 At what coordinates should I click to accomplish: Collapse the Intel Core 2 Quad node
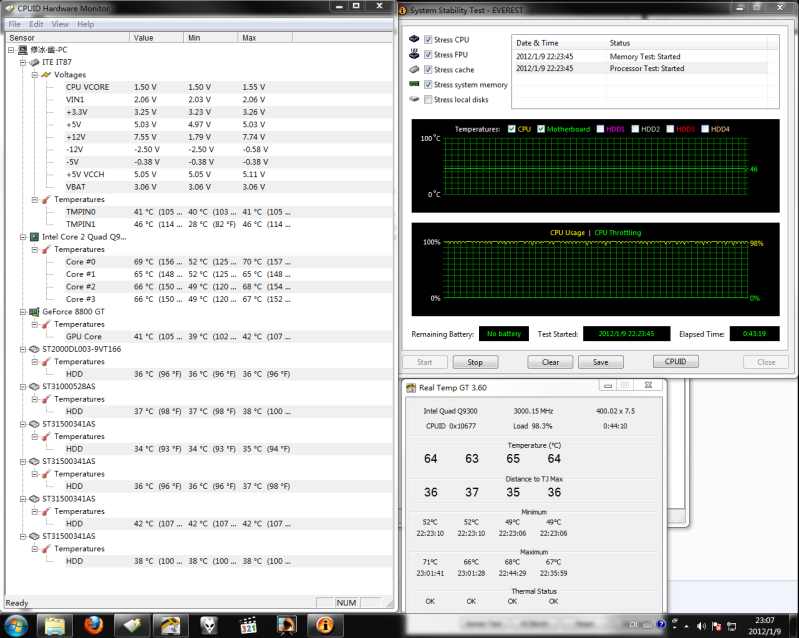(22, 237)
